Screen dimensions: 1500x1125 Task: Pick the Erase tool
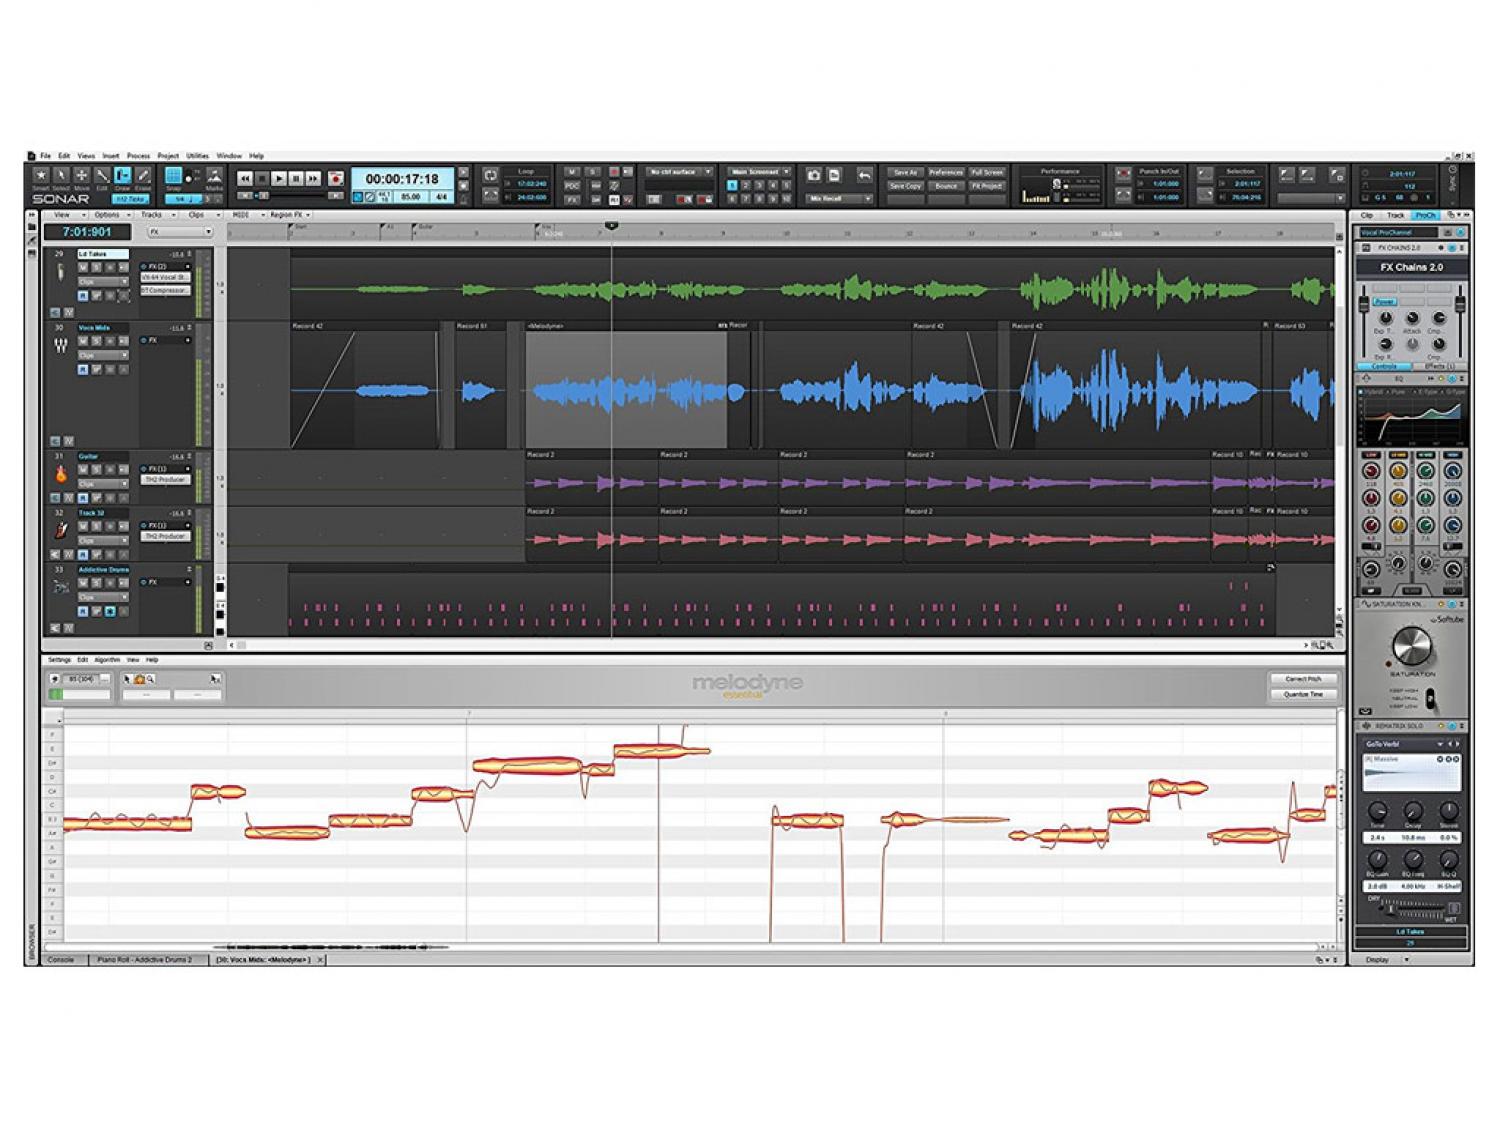pos(143,176)
